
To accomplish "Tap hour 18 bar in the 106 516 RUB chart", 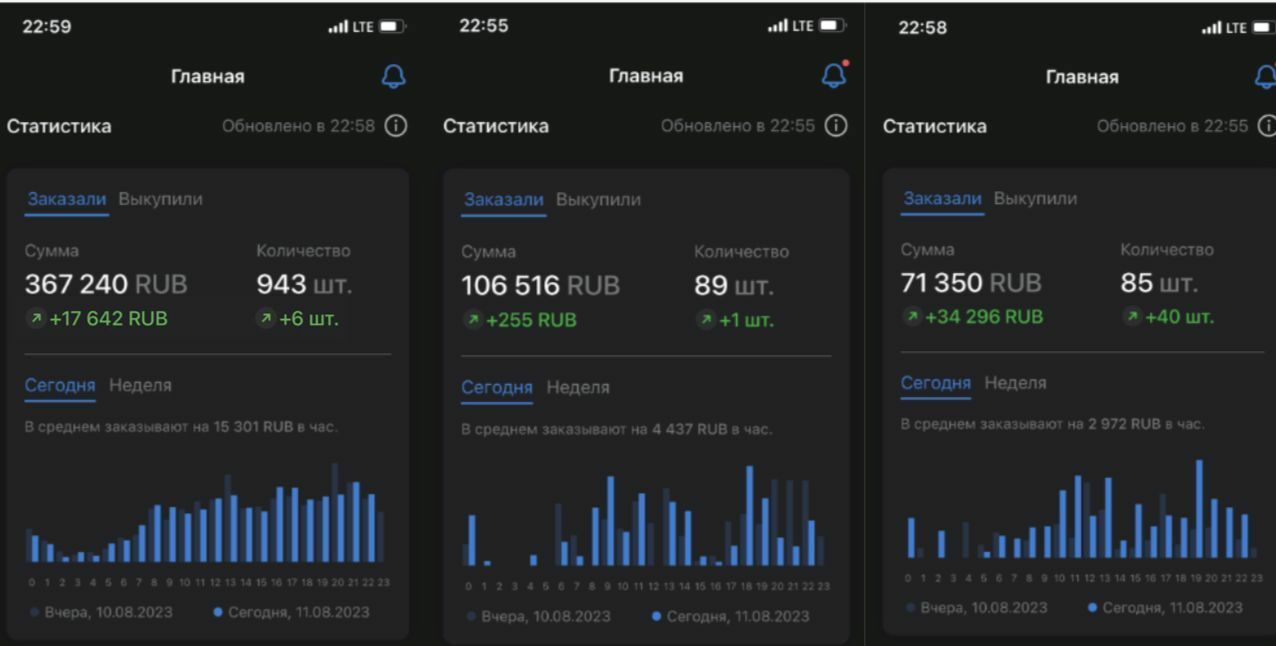I will click(748, 516).
